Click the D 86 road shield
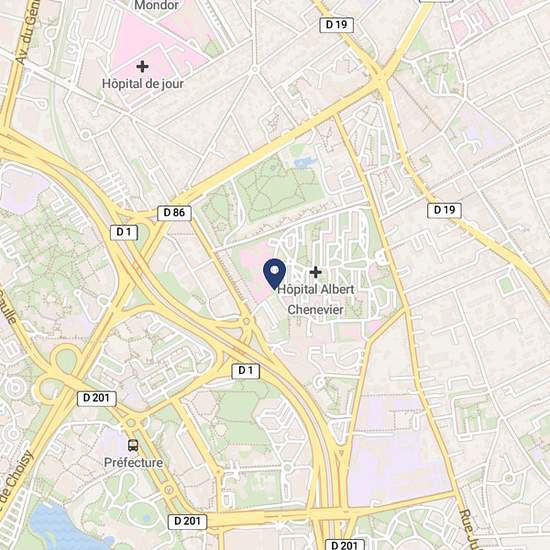 click(174, 213)
